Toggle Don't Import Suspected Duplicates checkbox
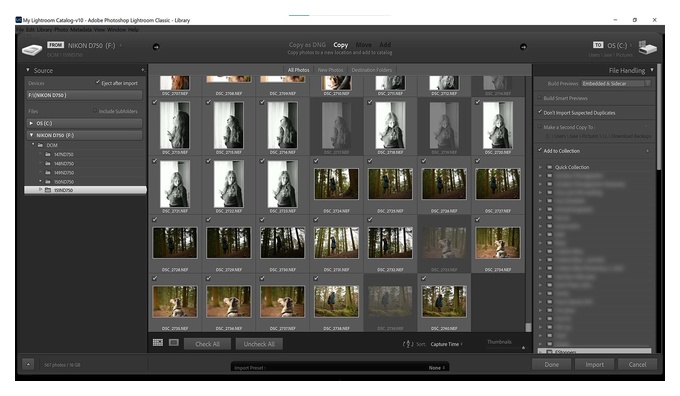The image size is (680, 396). [540, 112]
